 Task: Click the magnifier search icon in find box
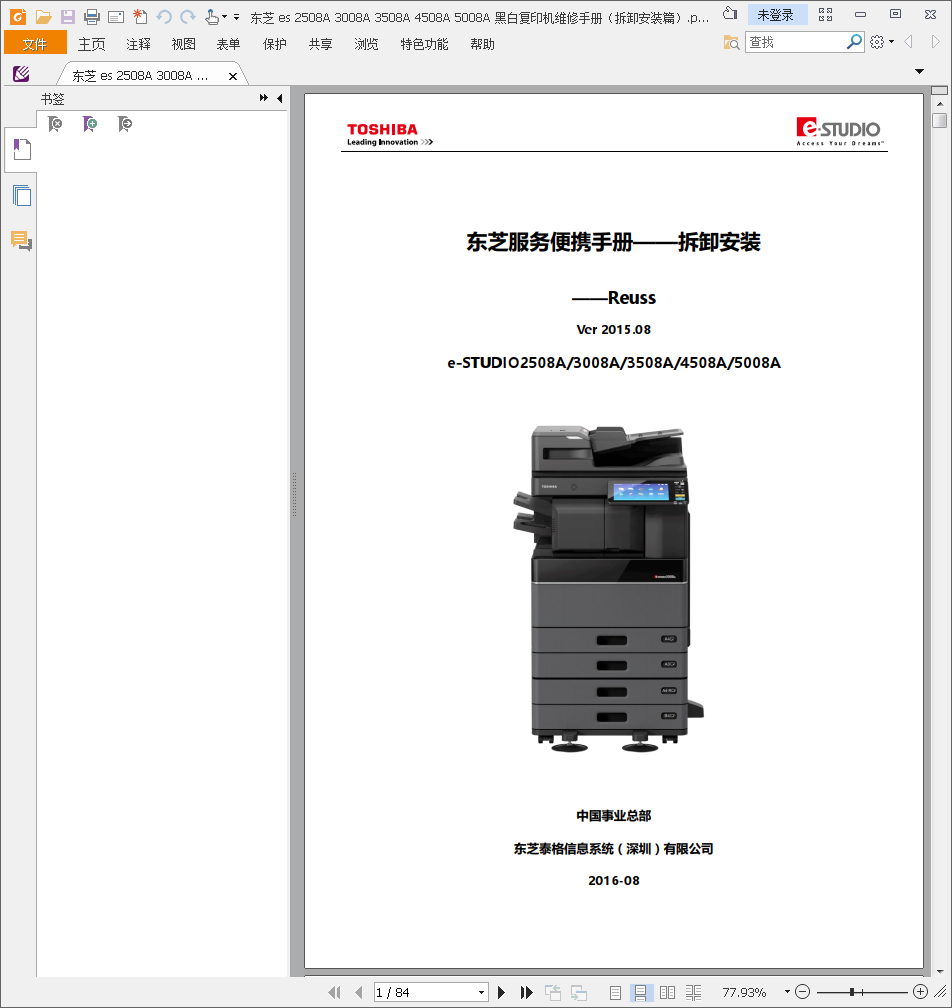(854, 42)
